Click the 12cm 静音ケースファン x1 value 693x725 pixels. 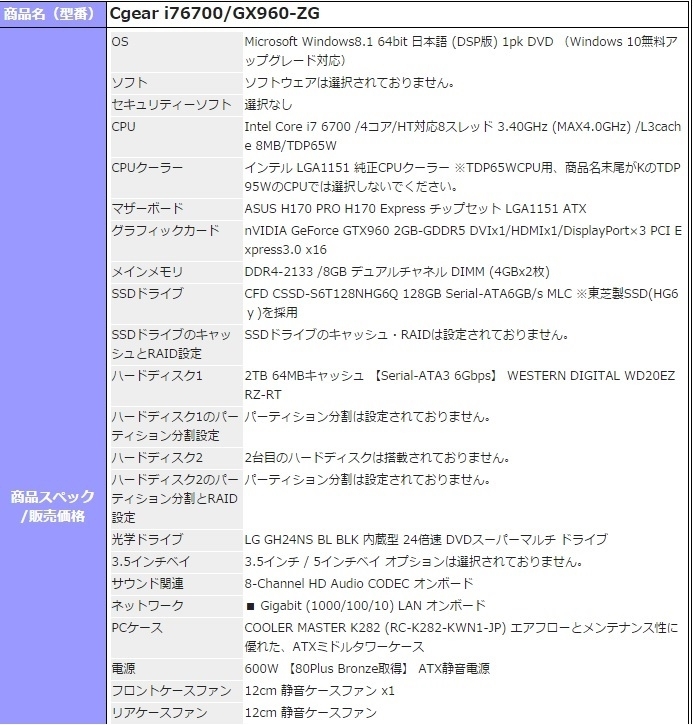pyautogui.click(x=319, y=691)
